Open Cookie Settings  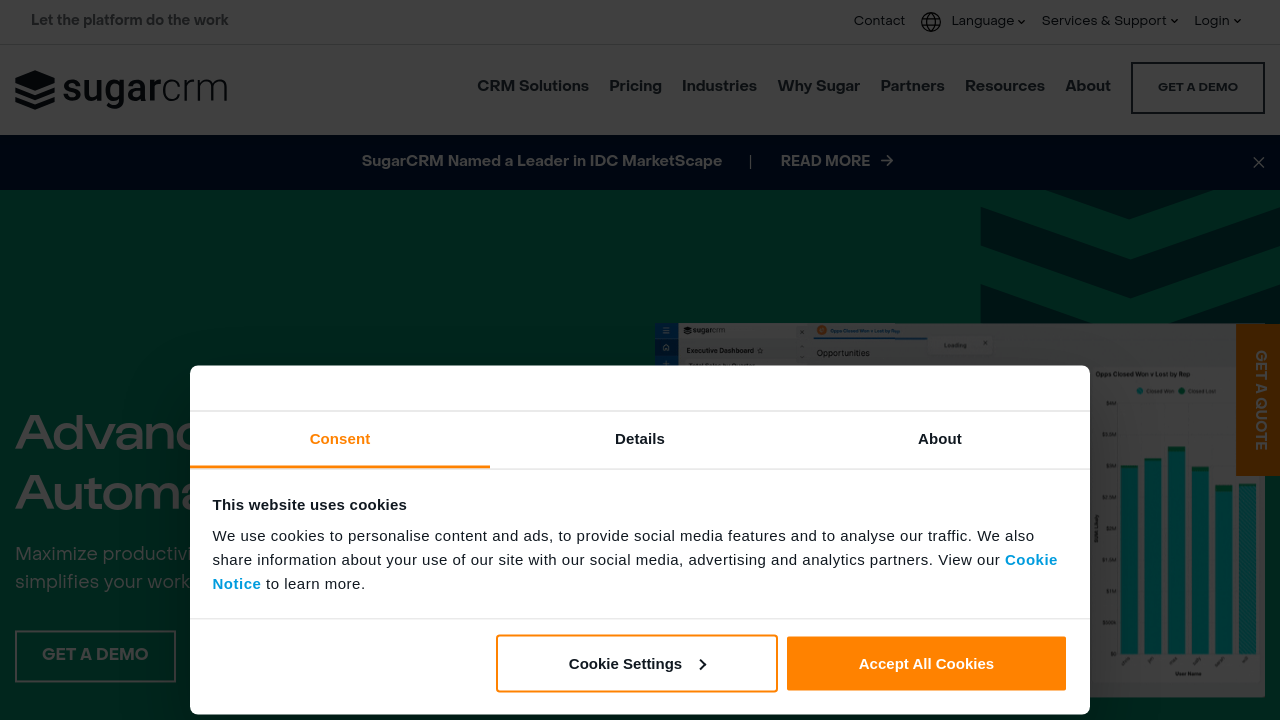(636, 664)
